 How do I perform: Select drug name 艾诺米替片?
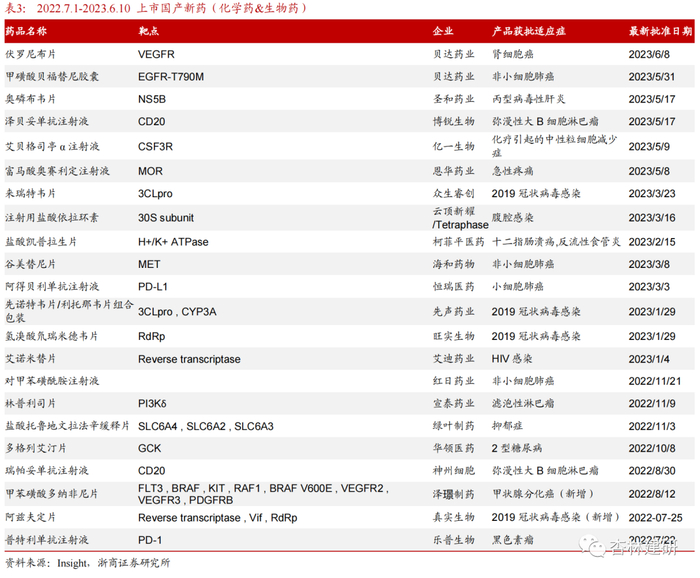click(30, 359)
